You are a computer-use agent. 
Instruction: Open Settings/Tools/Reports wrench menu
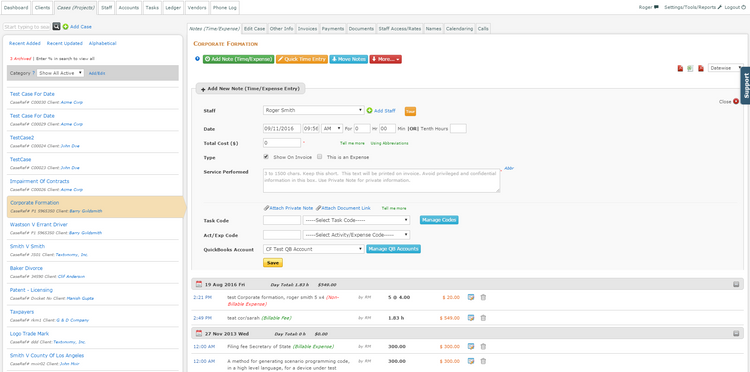tap(693, 7)
